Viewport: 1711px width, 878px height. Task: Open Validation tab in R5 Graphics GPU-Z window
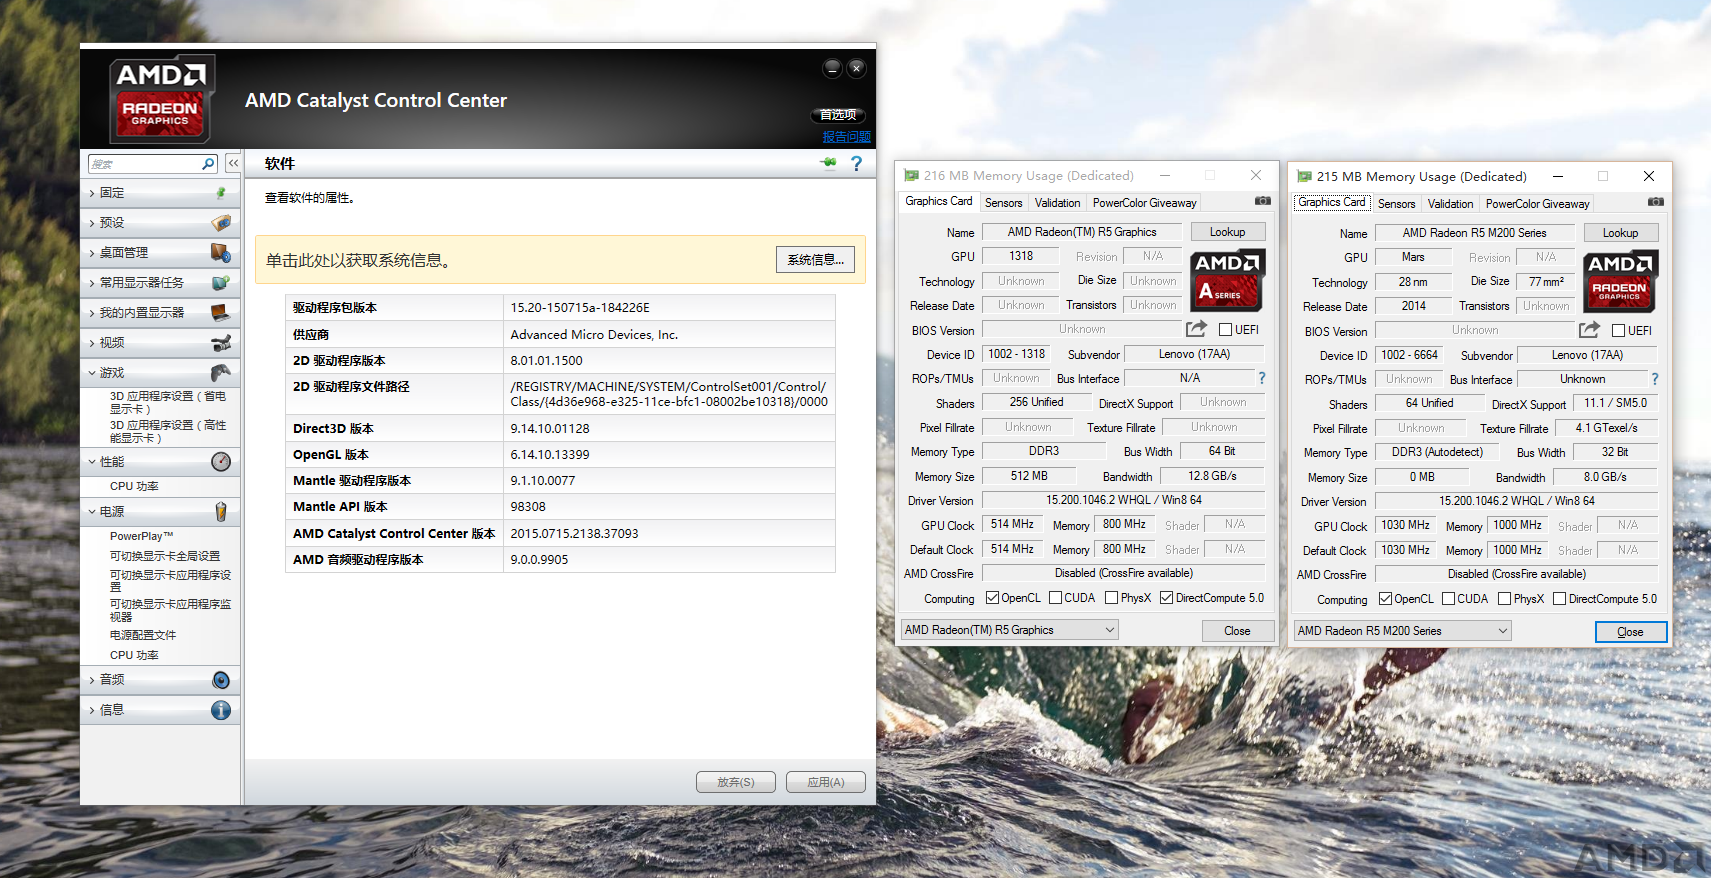point(1057,202)
